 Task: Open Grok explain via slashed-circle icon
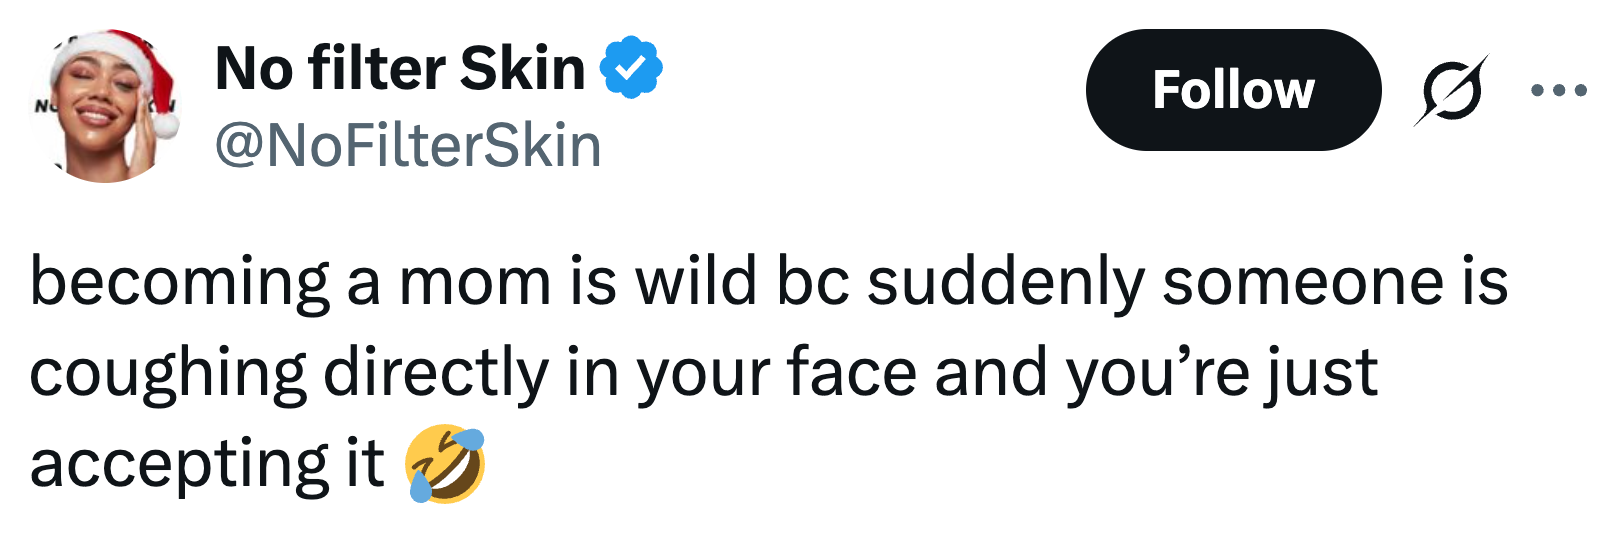tap(1452, 90)
